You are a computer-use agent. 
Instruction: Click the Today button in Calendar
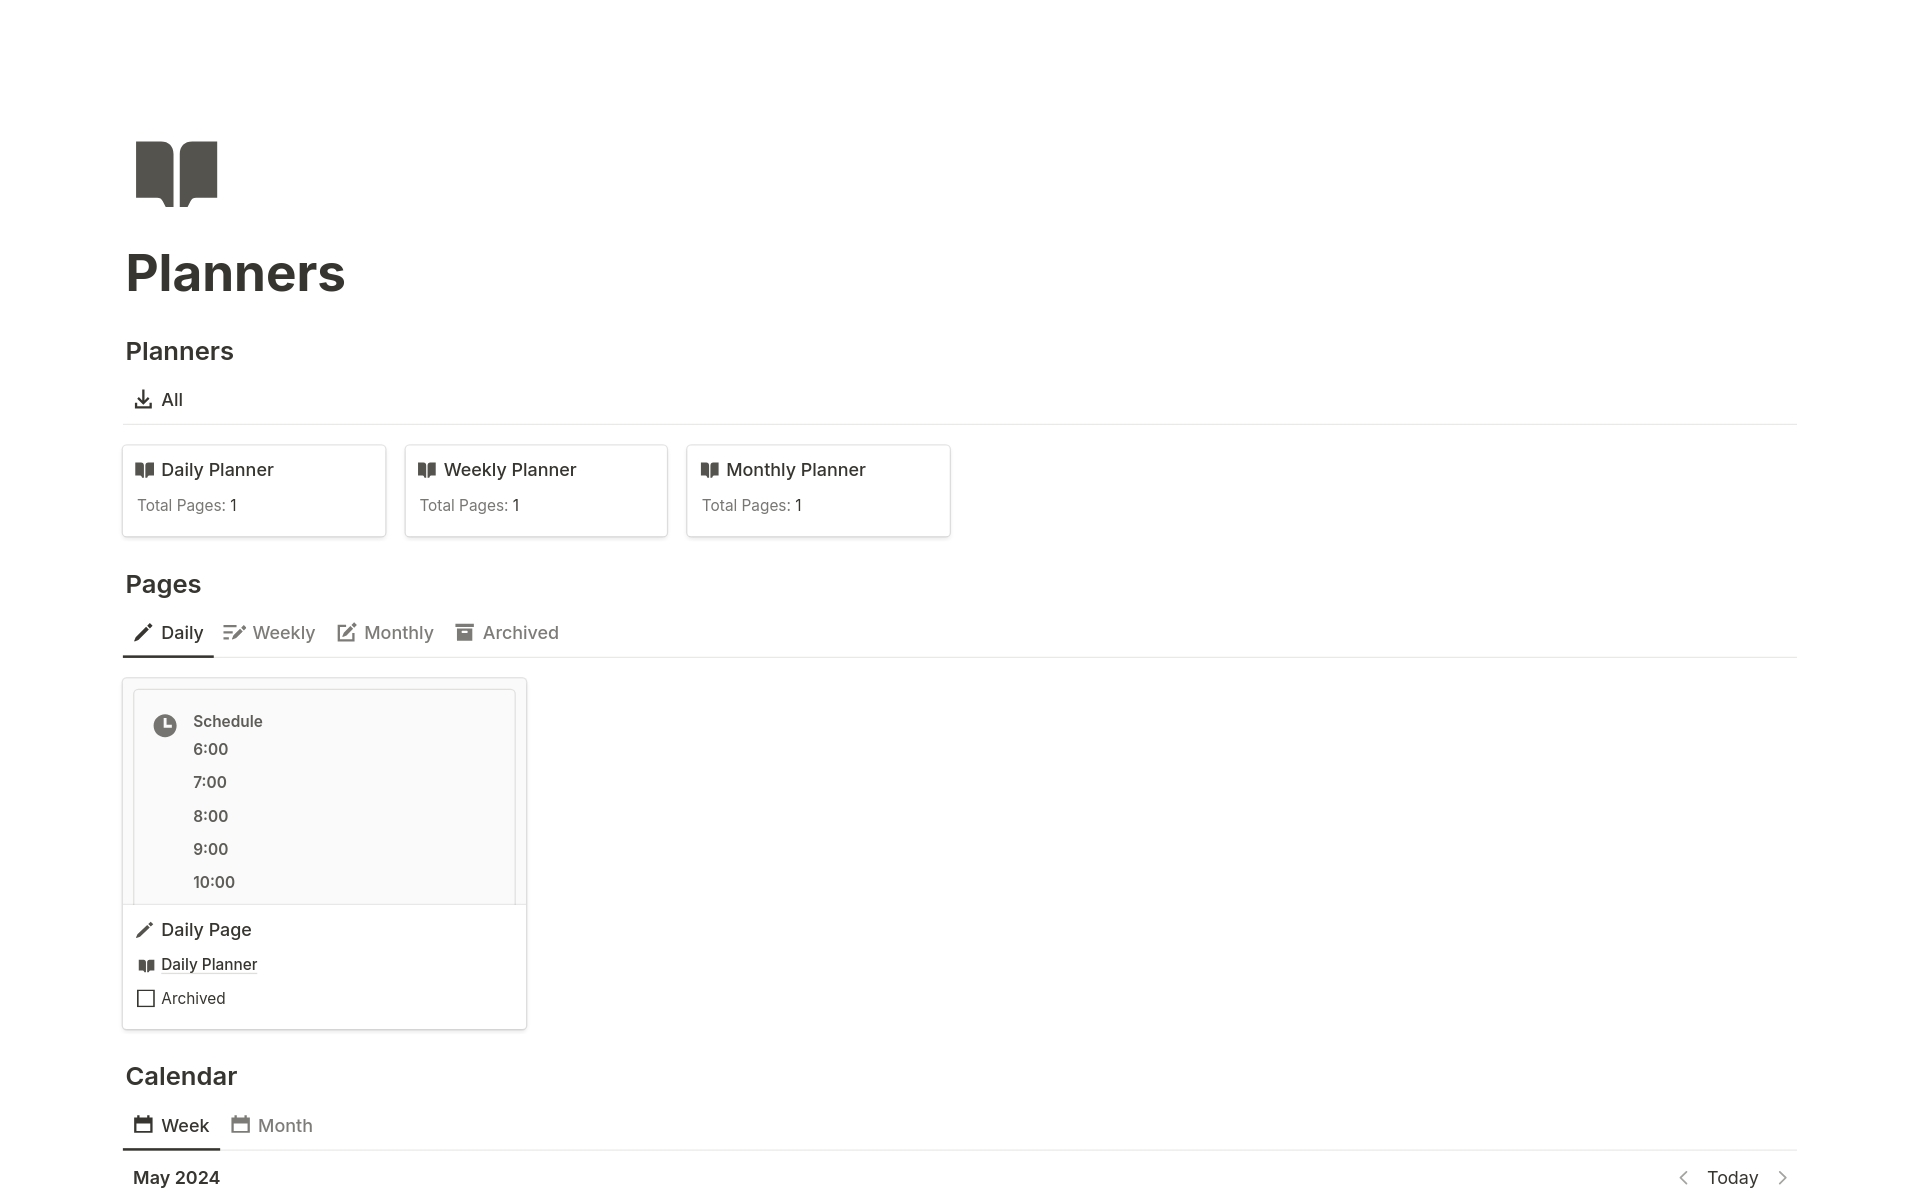(x=1732, y=1177)
